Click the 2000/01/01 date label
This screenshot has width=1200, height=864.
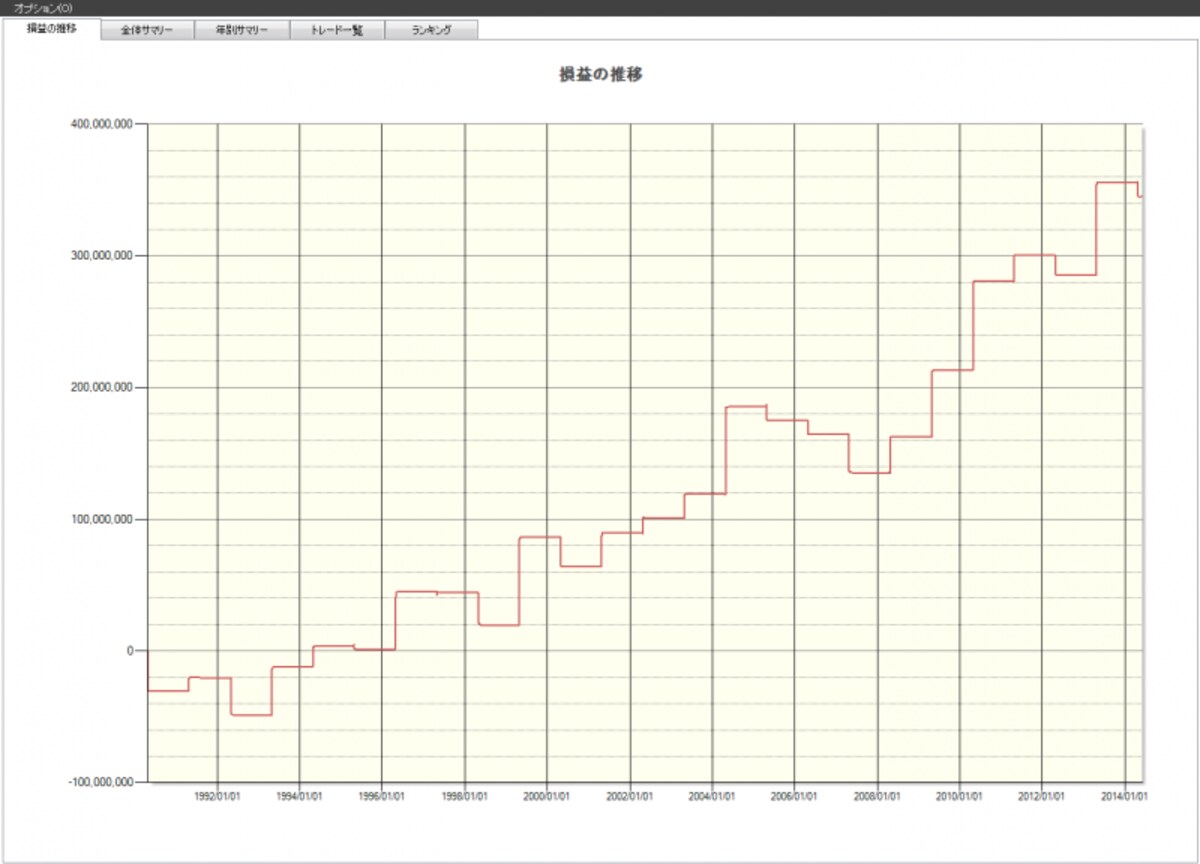coord(547,796)
